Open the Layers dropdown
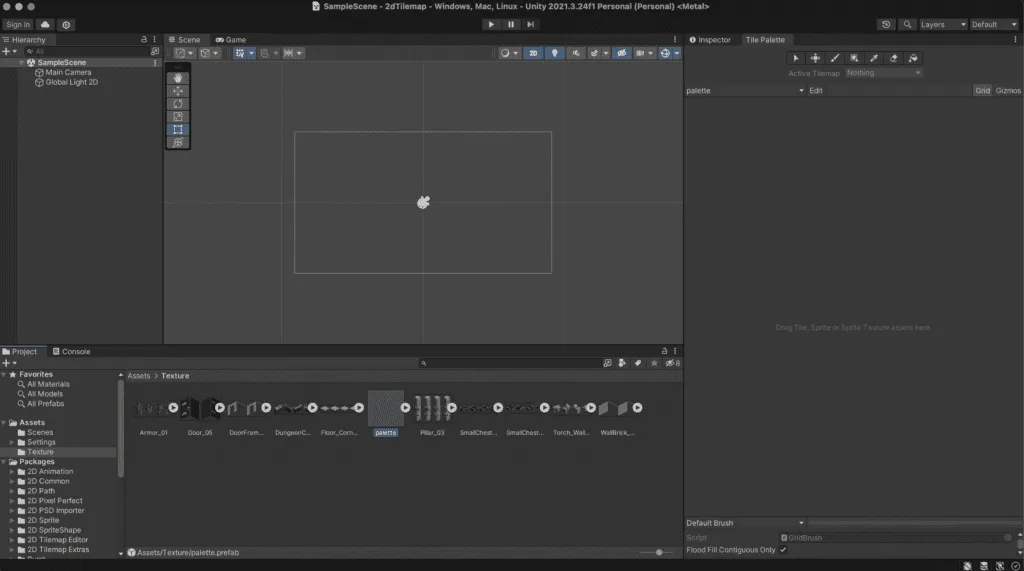1024x571 pixels. pos(942,24)
